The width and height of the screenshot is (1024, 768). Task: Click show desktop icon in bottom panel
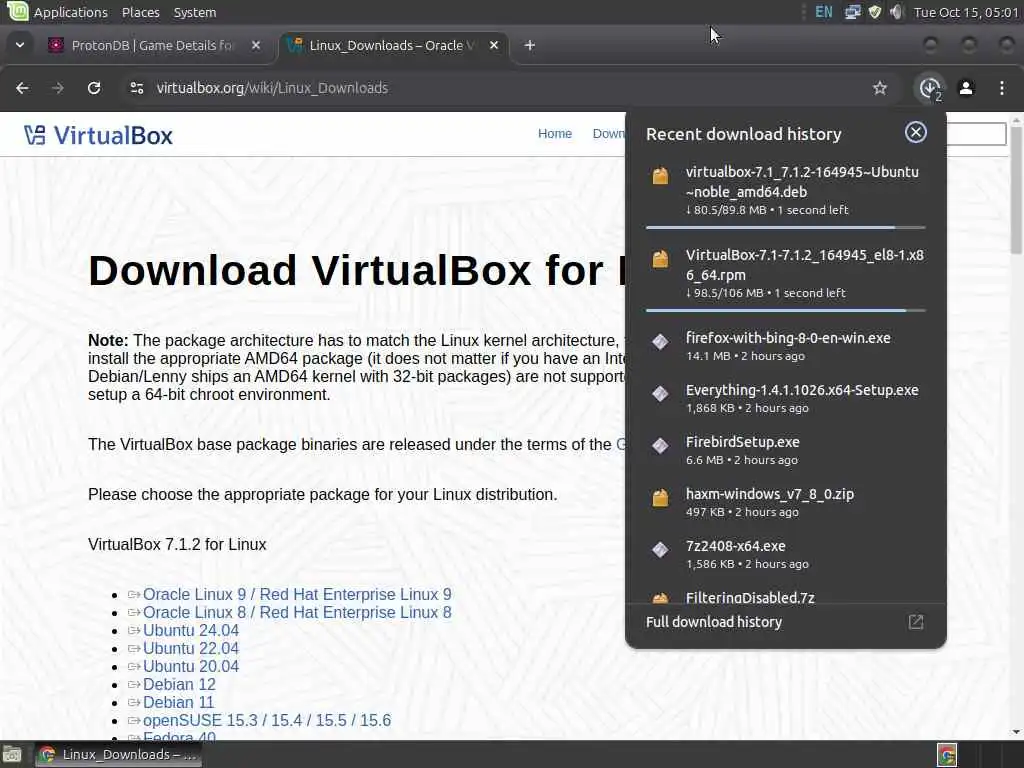pos(13,755)
